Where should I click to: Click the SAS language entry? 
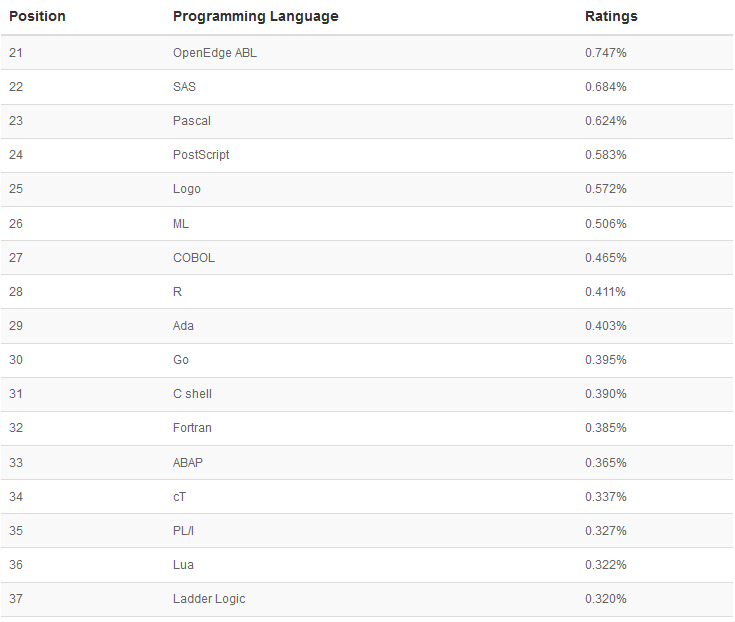[x=184, y=87]
